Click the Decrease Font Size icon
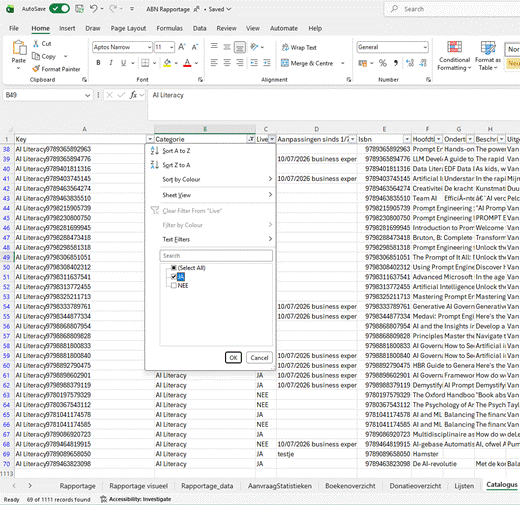The height and width of the screenshot is (505, 520). click(x=195, y=47)
